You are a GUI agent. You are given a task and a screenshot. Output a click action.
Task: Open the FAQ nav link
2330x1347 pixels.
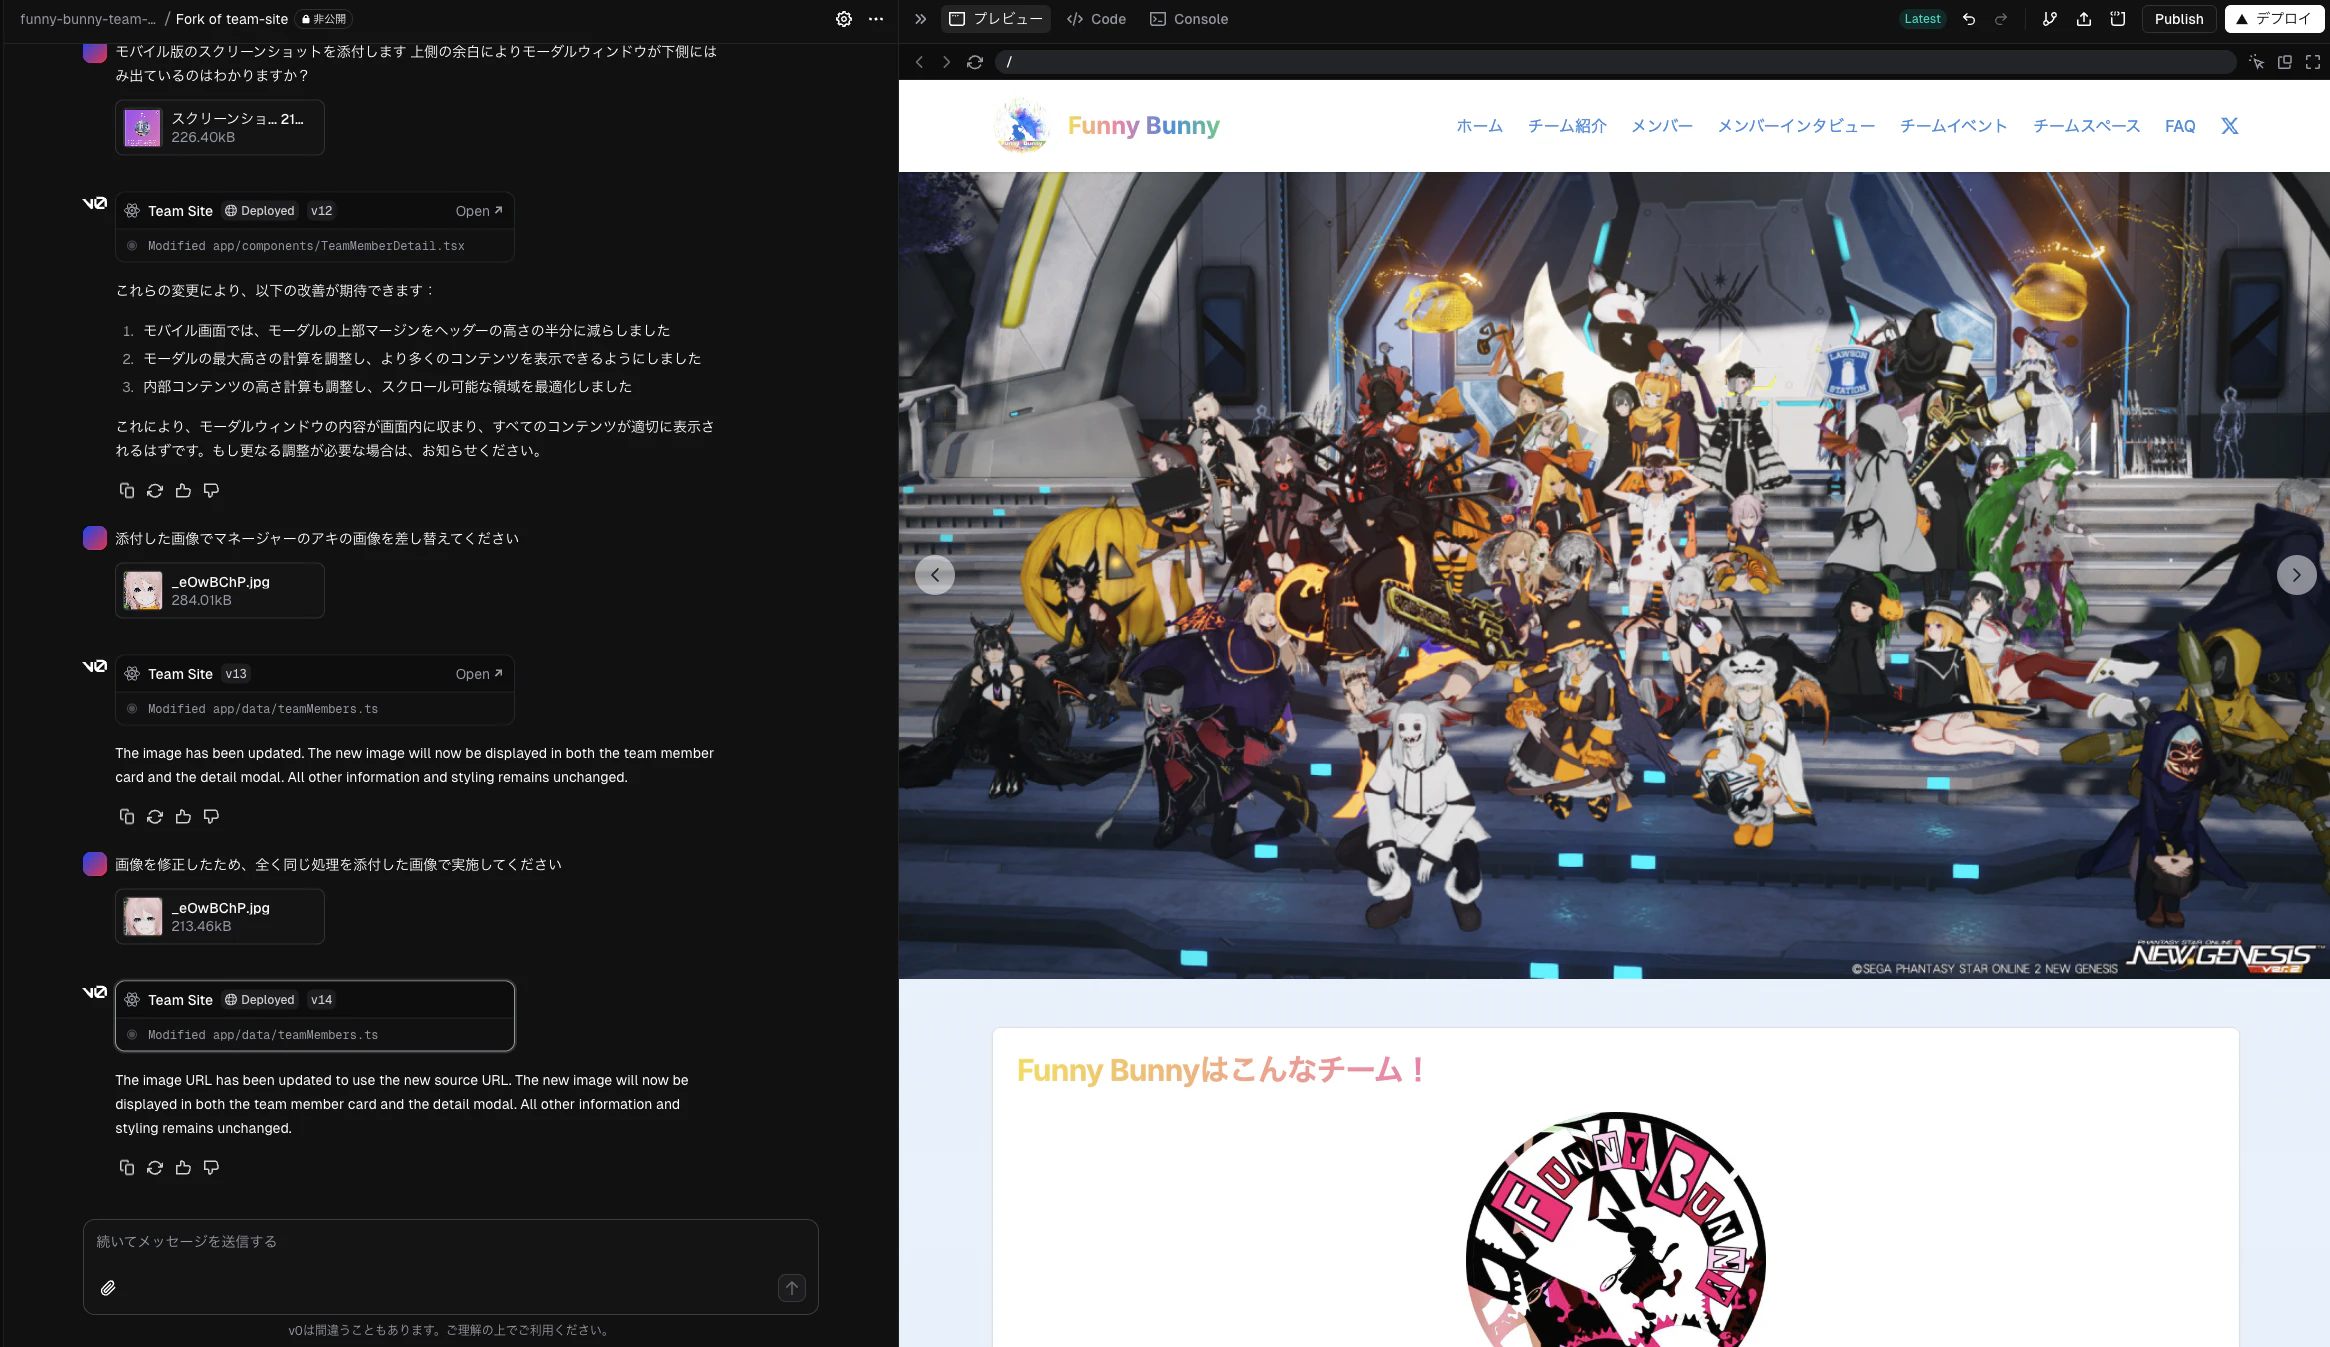[x=2180, y=126]
